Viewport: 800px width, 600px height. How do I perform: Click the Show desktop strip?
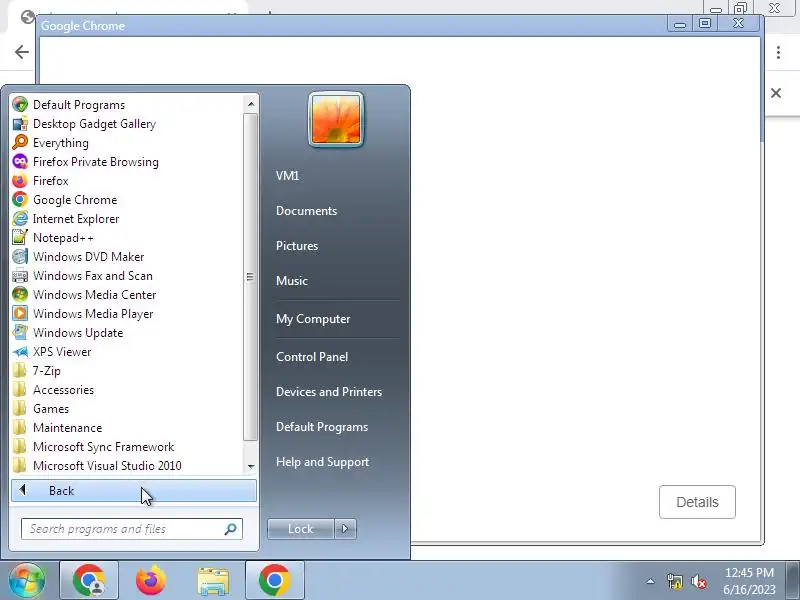click(x=793, y=580)
